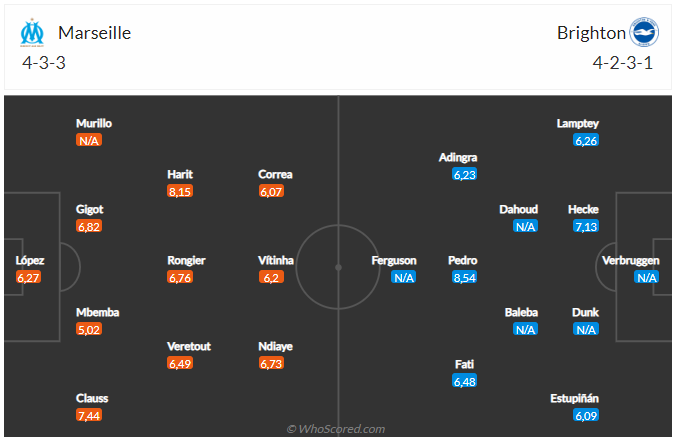Click the Marseille club crest icon
This screenshot has height=437, width=679.
[34, 33]
